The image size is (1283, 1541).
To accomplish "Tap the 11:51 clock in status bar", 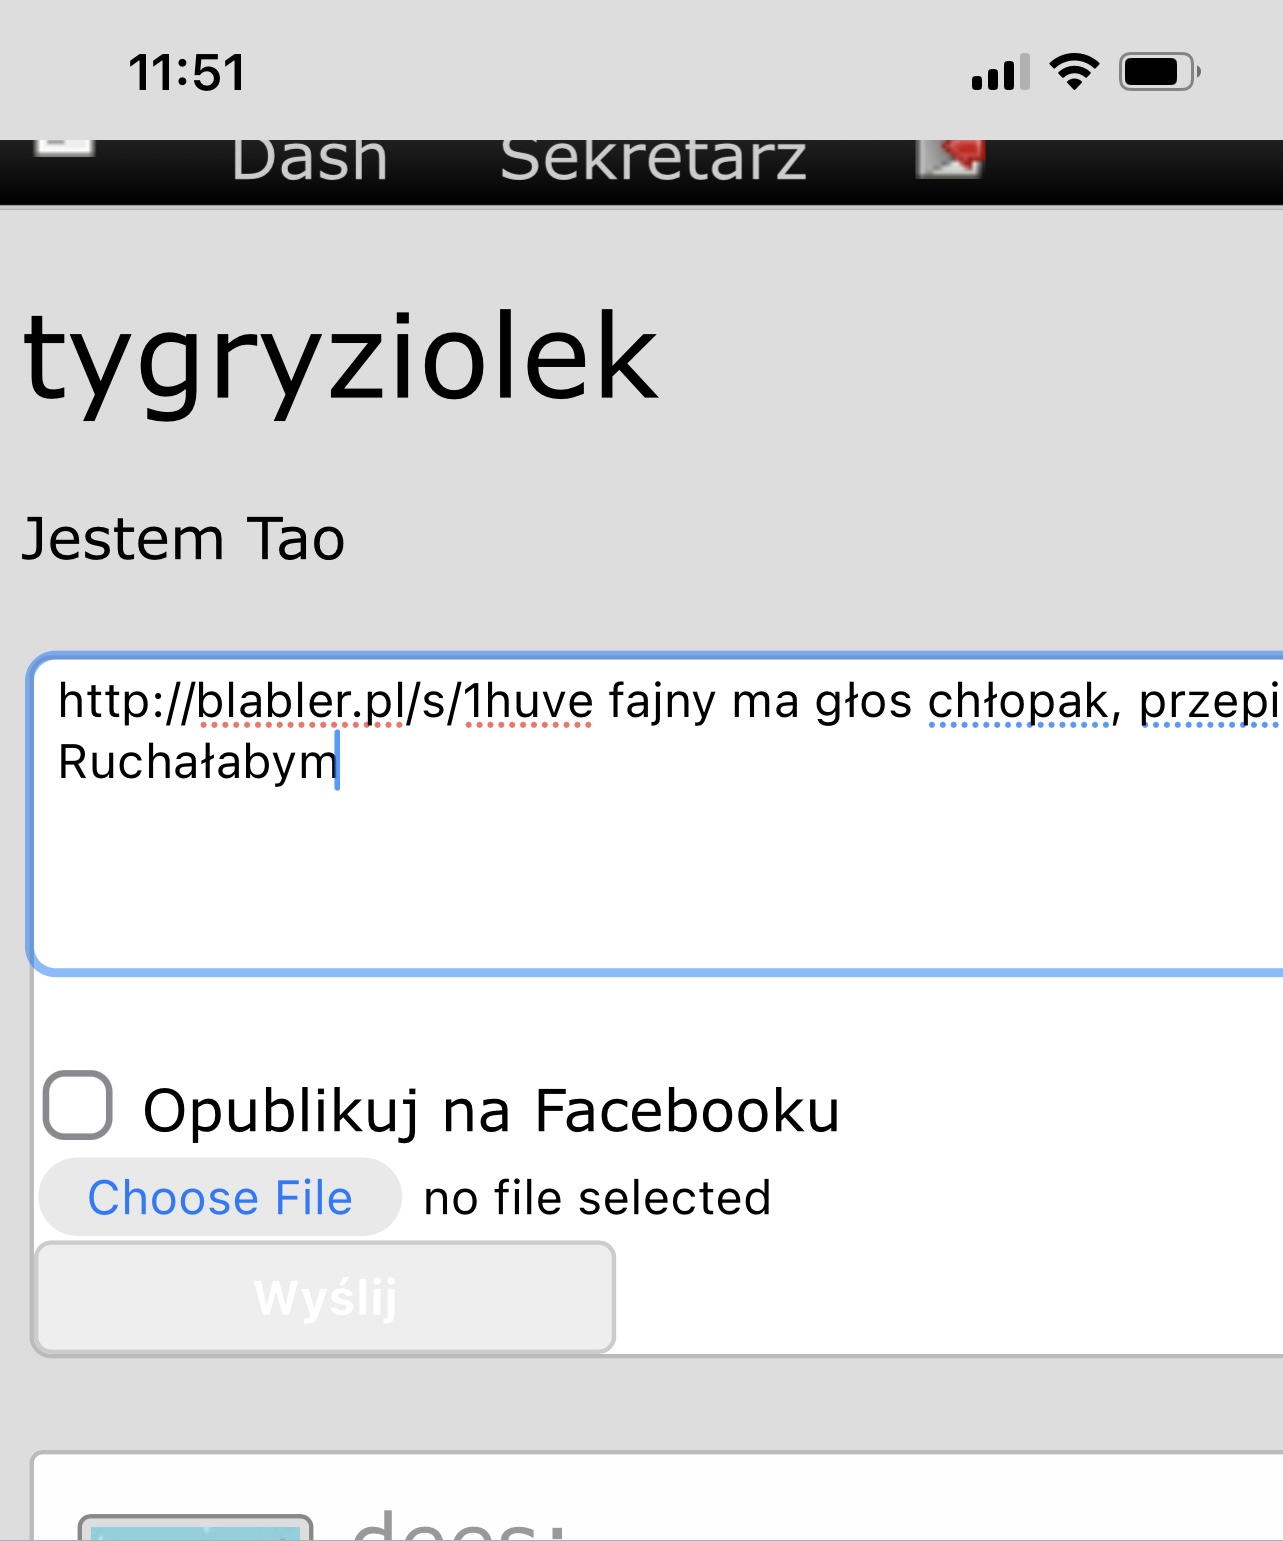I will 187,73.
